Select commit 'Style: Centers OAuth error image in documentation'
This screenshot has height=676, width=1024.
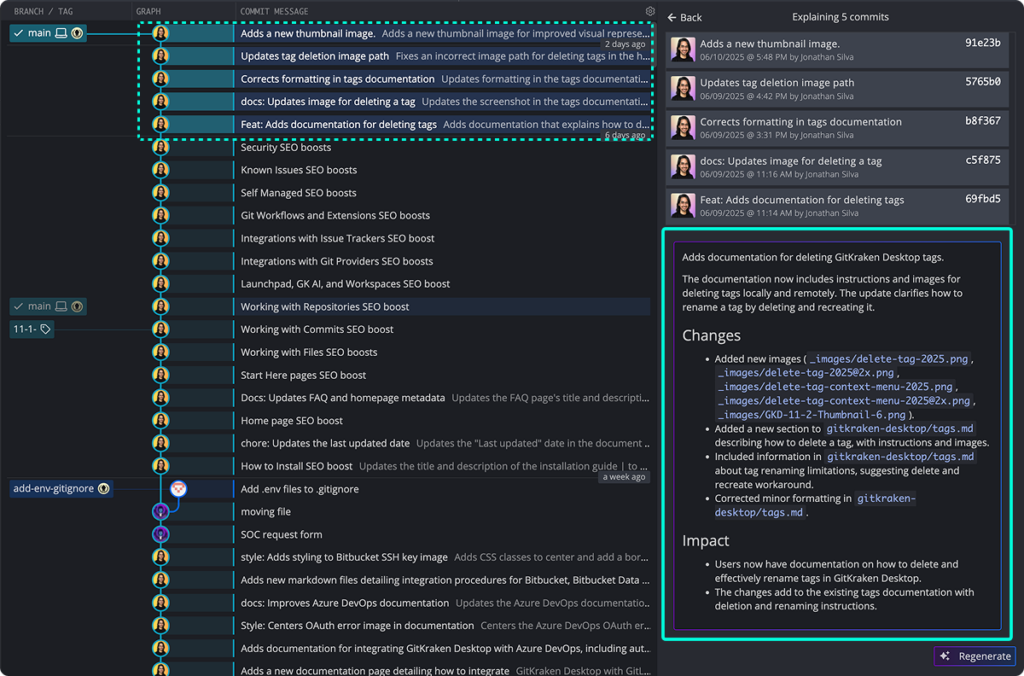tap(443, 625)
